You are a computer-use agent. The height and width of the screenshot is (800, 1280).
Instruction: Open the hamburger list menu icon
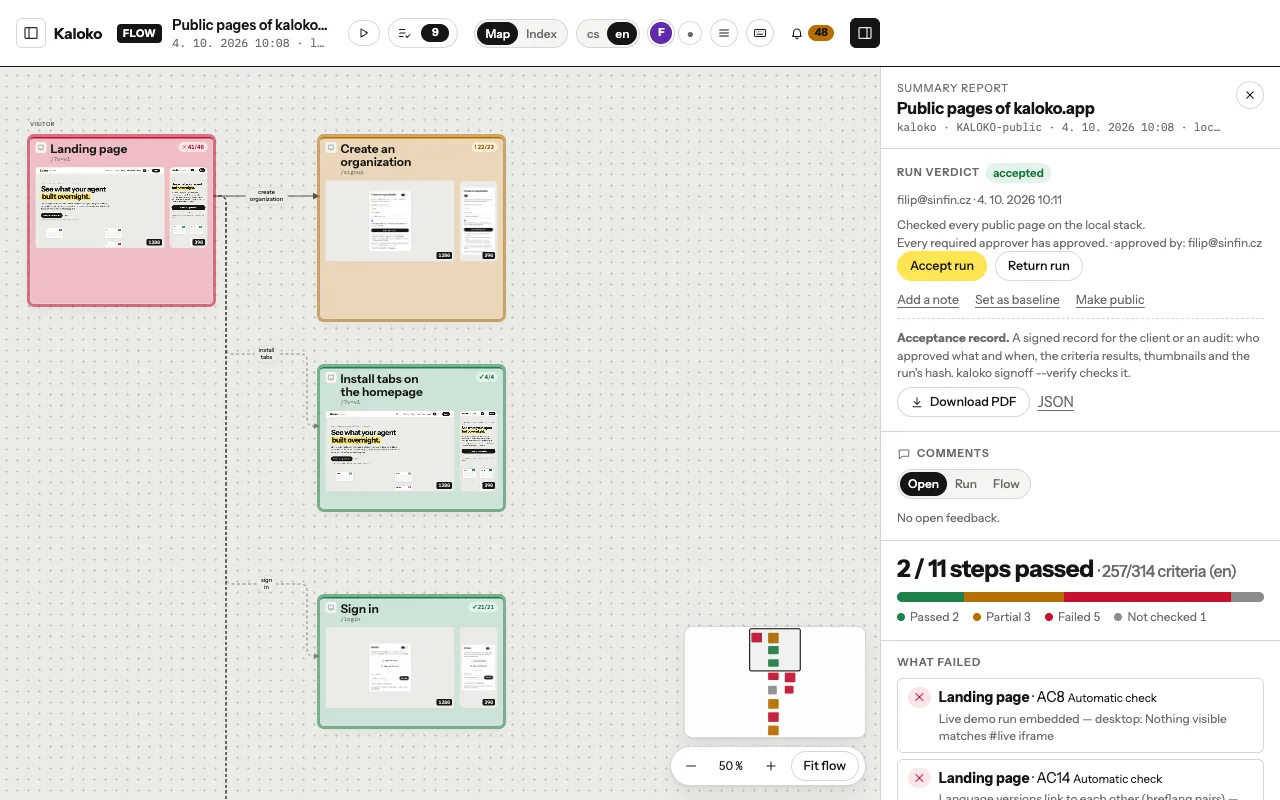[x=724, y=33]
